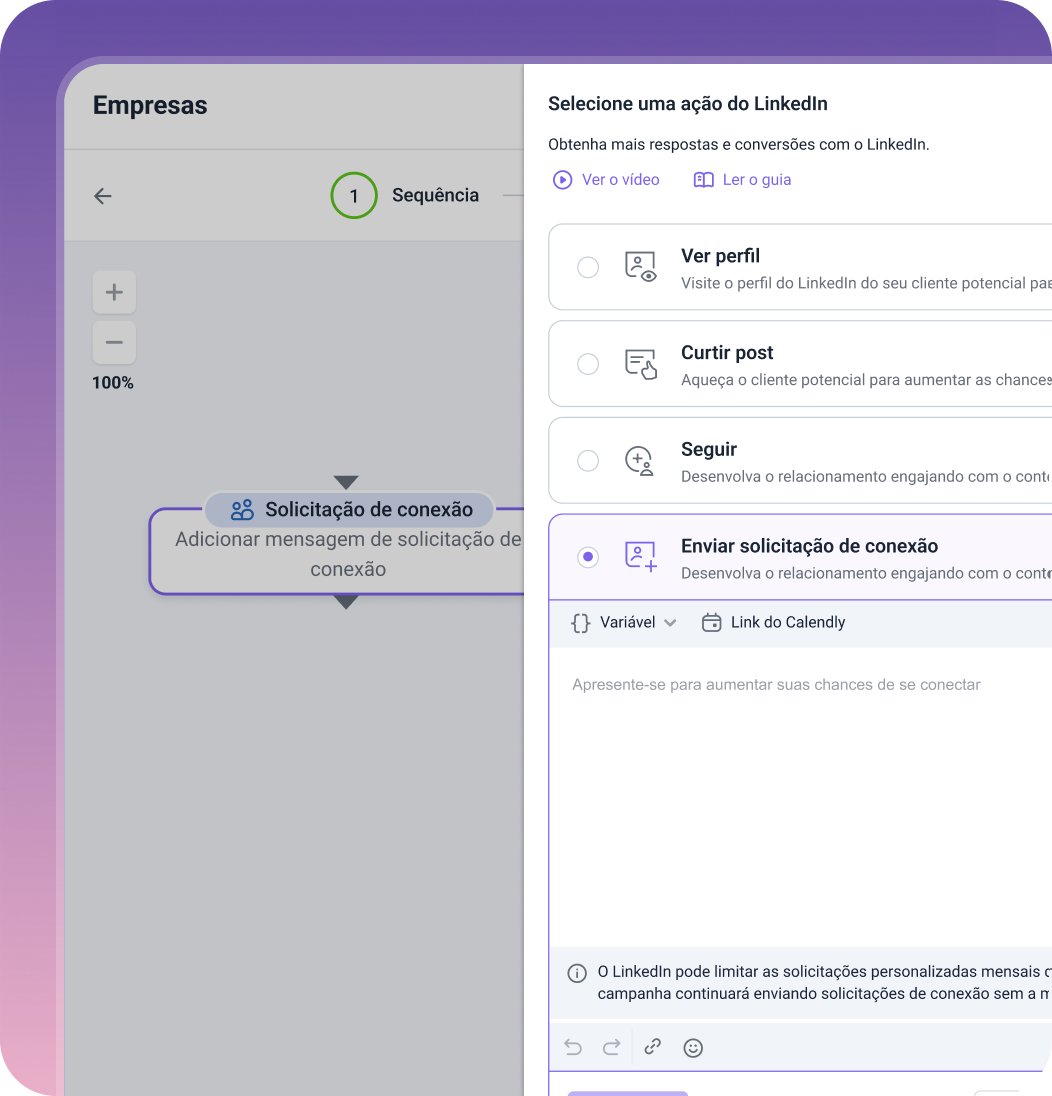
Task: Zoom out with the minus button
Action: point(114,342)
